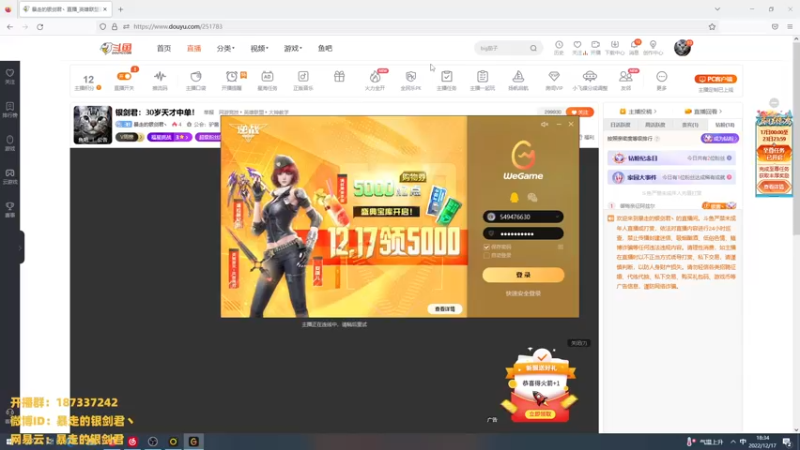Viewport: 800px width, 450px height.
Task: Open the stream code waveform icon
Action: tap(160, 77)
